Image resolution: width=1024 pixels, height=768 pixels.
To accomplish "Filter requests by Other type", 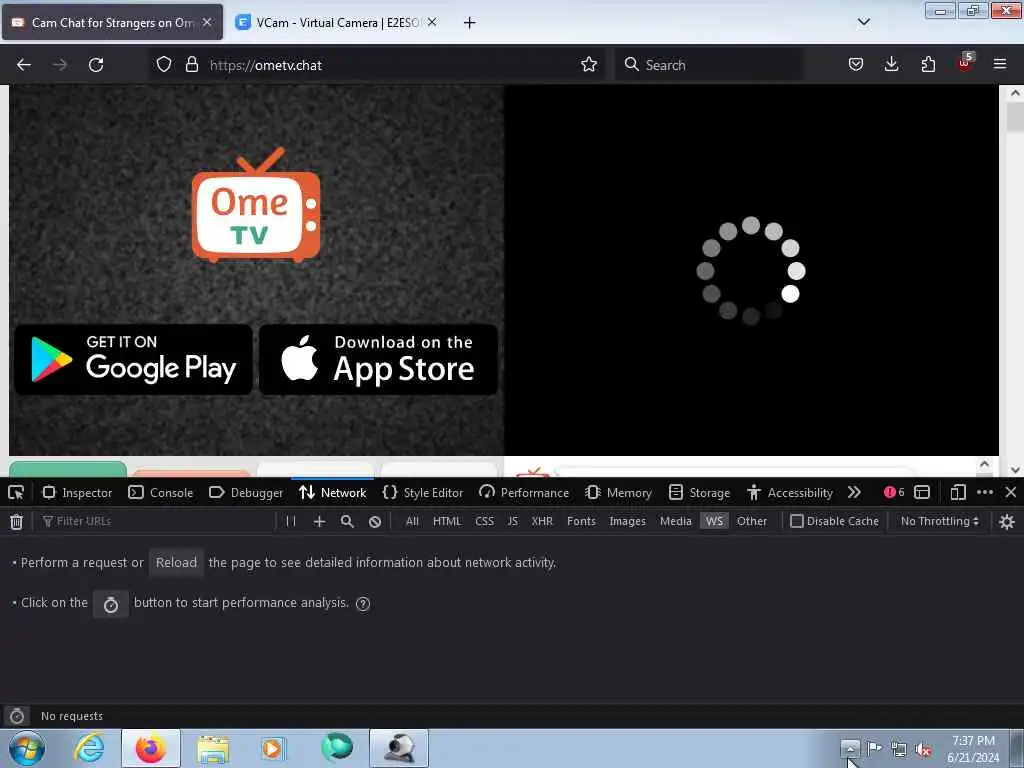I will click(752, 521).
